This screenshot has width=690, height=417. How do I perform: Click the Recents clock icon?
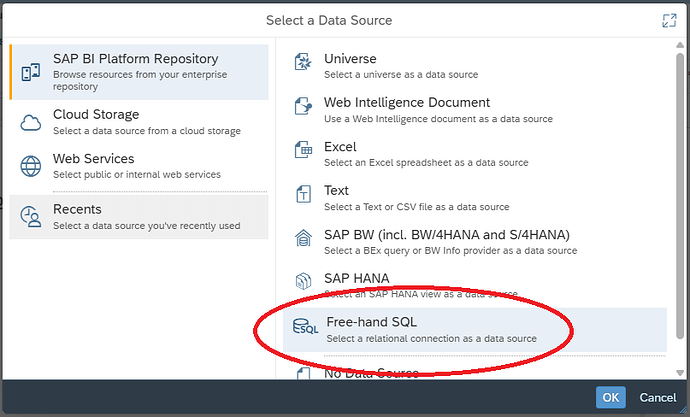point(33,217)
